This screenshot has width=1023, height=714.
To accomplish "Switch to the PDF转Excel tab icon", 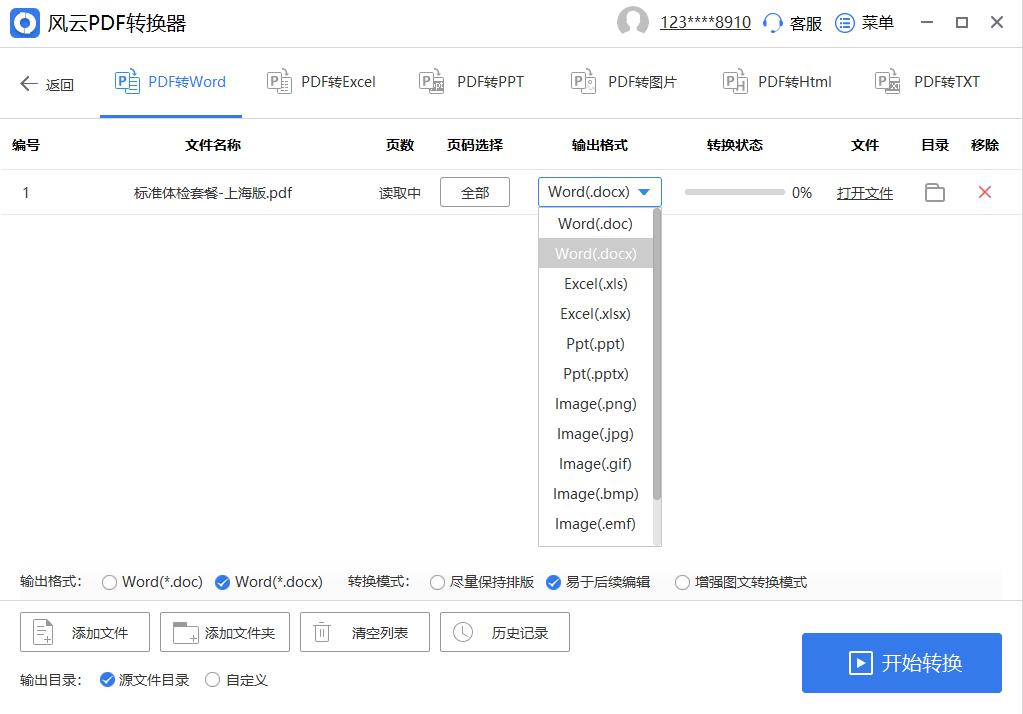I will pyautogui.click(x=276, y=82).
